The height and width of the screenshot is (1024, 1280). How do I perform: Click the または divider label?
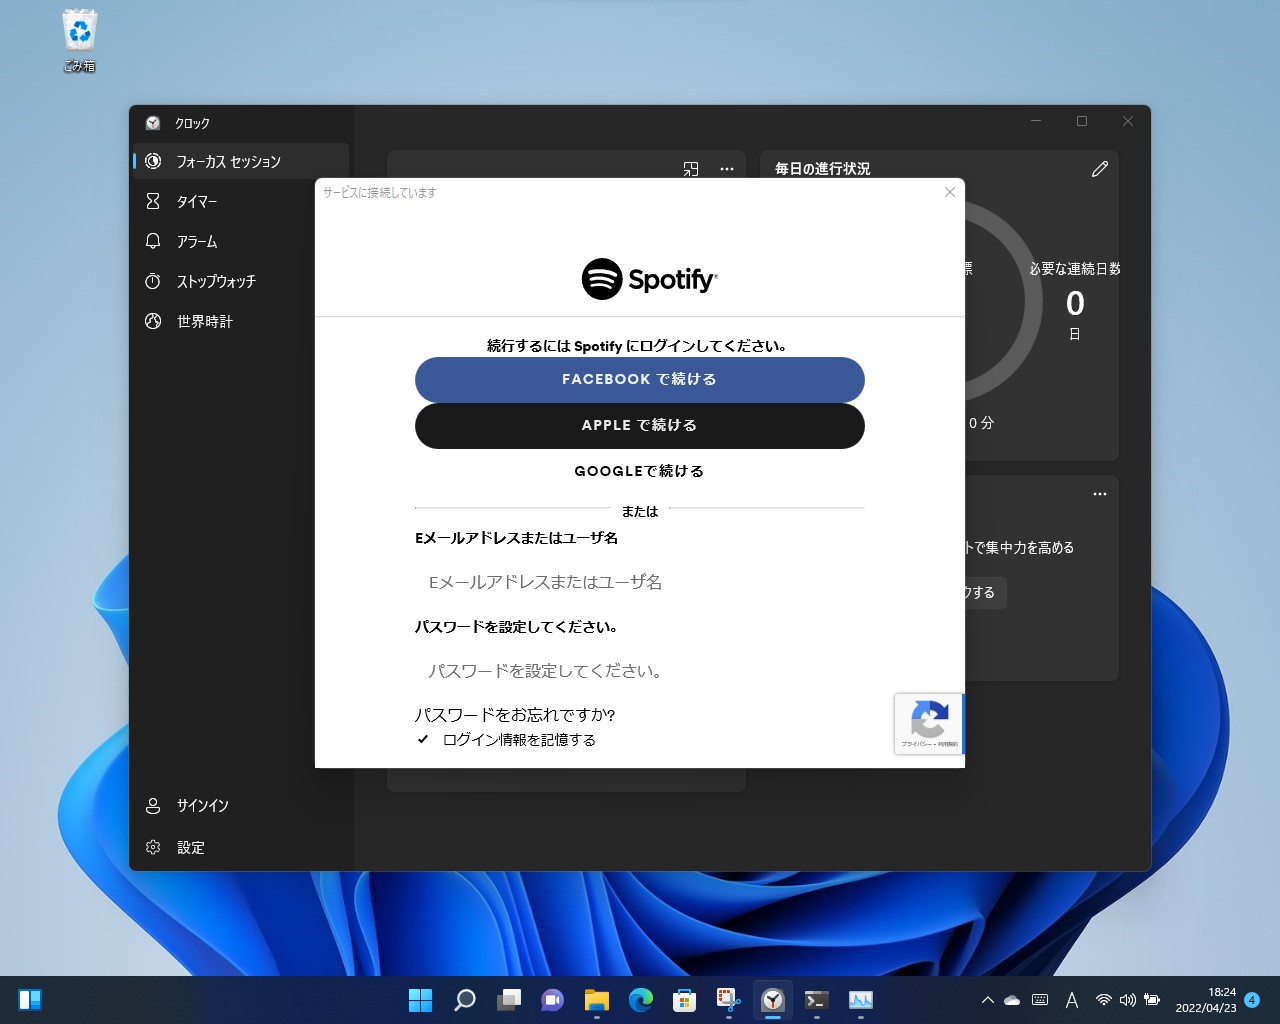click(640, 511)
